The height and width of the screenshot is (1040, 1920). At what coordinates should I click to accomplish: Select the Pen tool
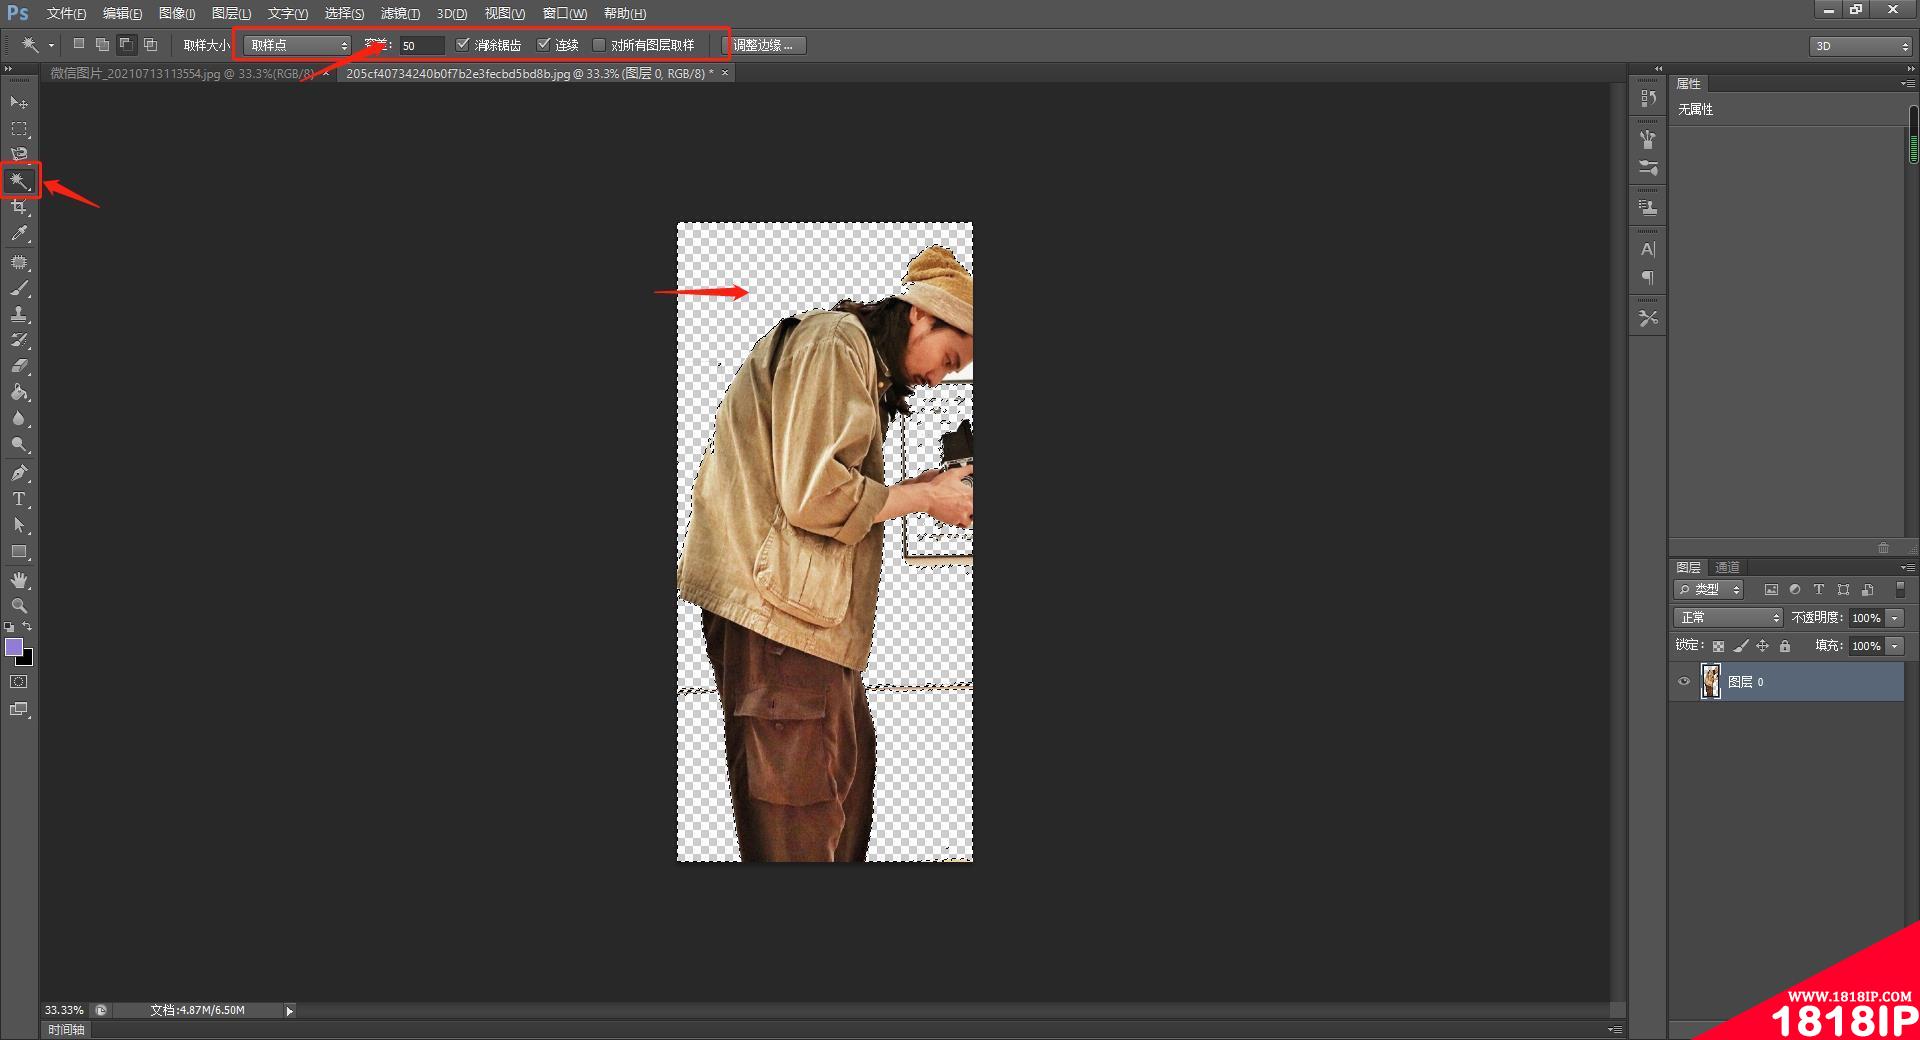point(19,473)
